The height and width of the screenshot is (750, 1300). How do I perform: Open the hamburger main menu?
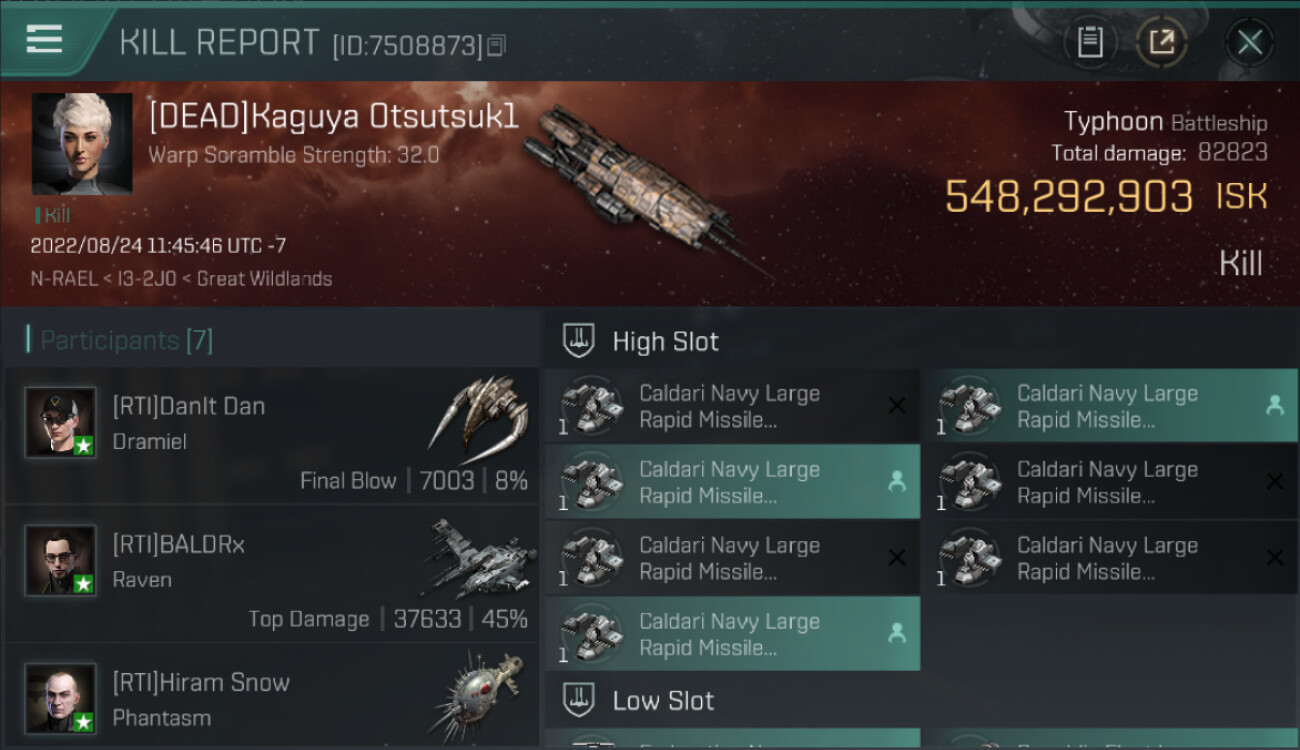(45, 40)
